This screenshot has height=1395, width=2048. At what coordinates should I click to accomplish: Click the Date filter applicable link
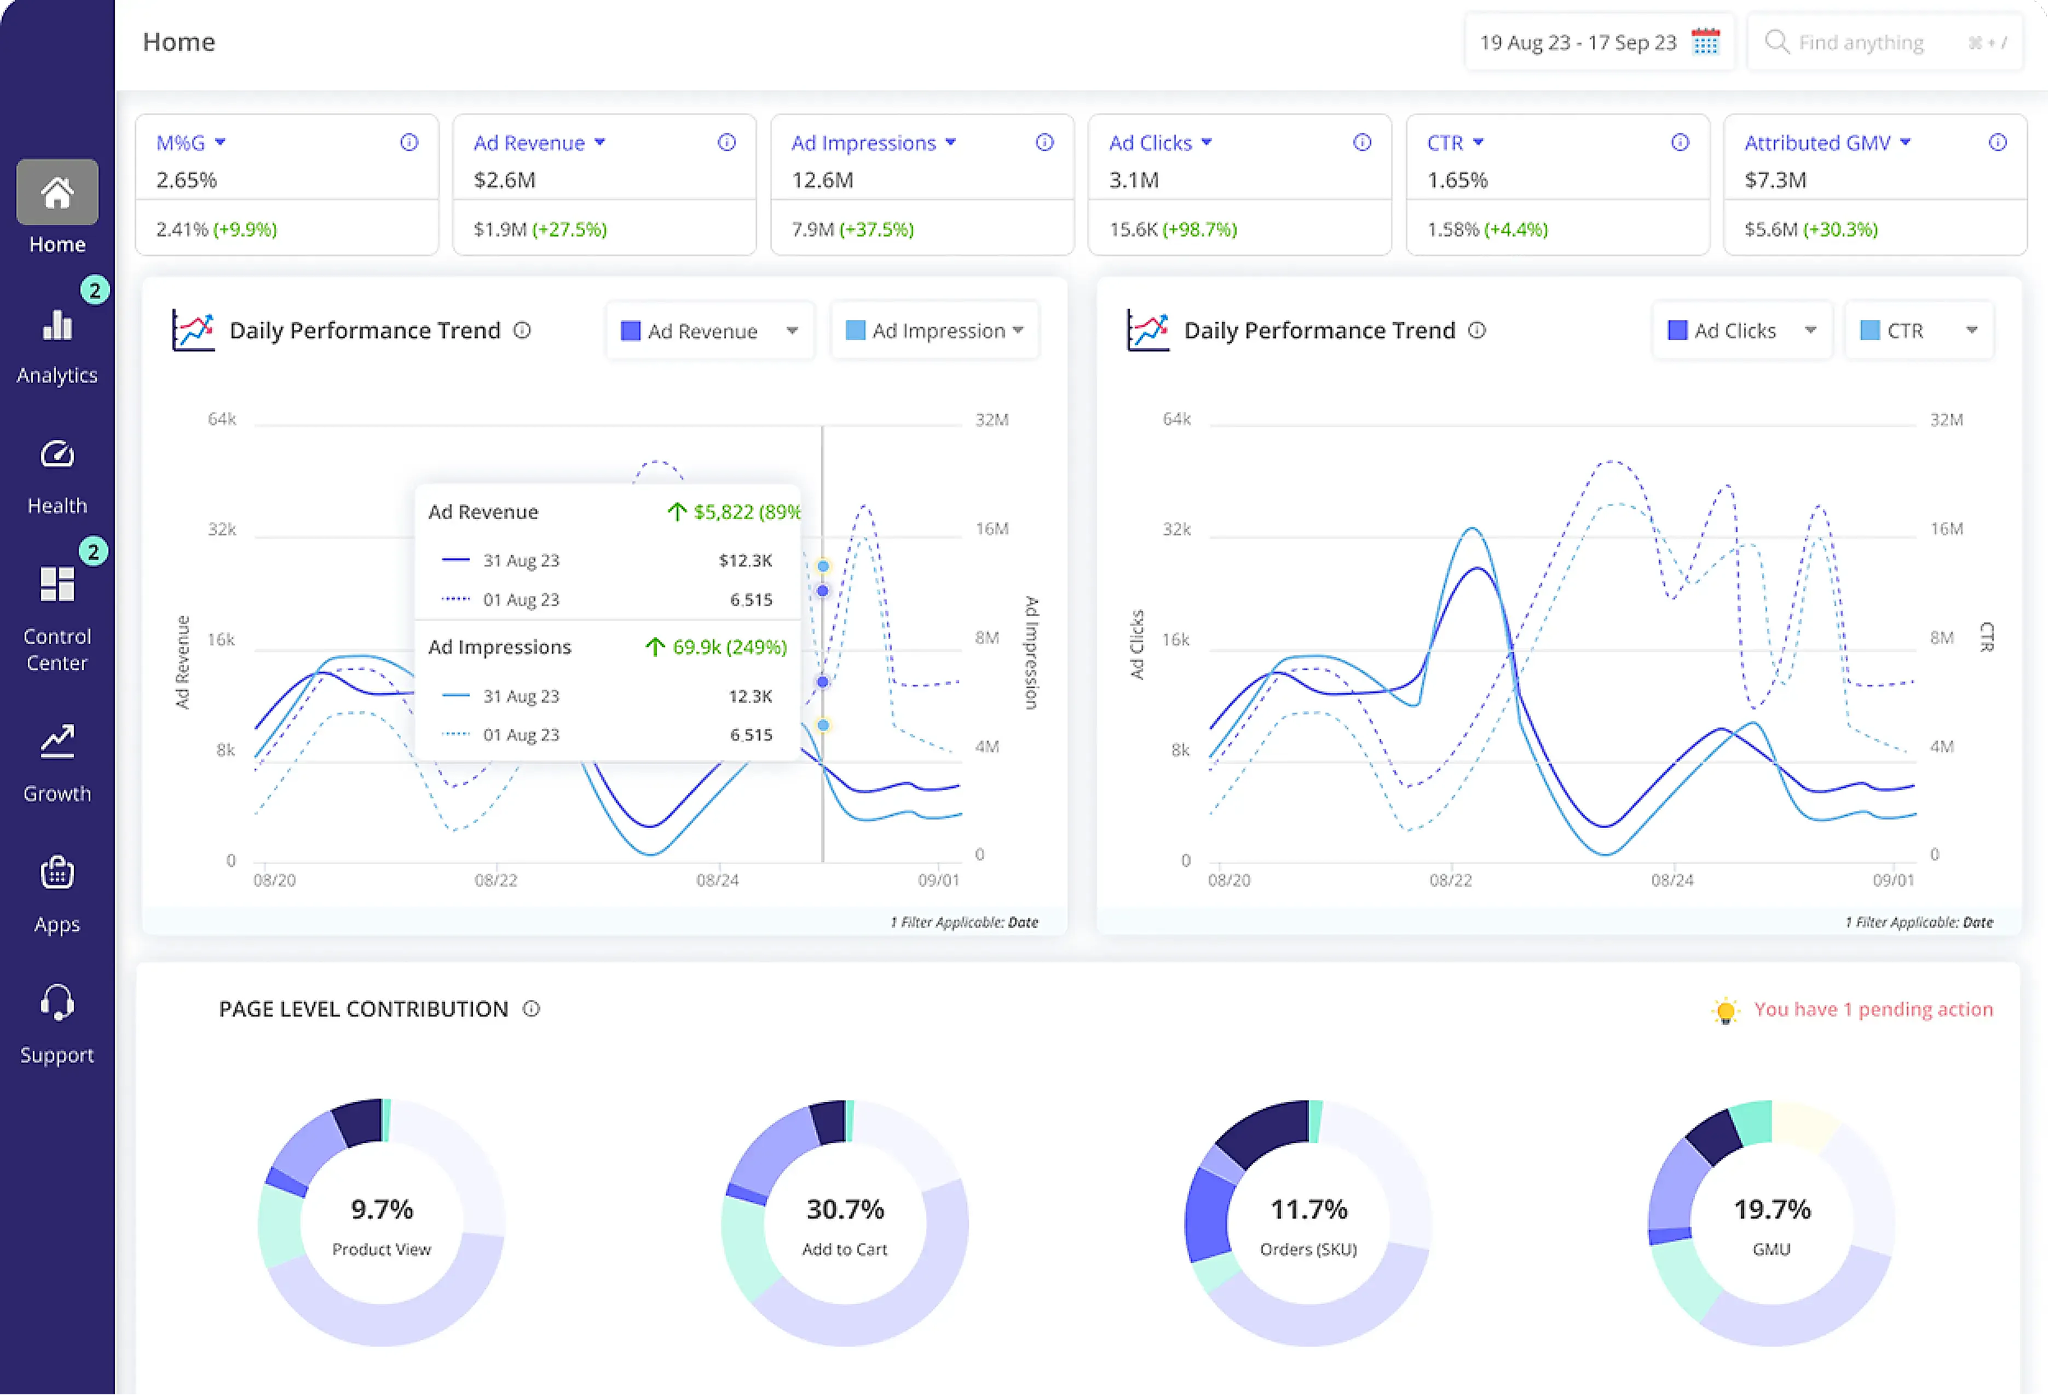[1022, 922]
